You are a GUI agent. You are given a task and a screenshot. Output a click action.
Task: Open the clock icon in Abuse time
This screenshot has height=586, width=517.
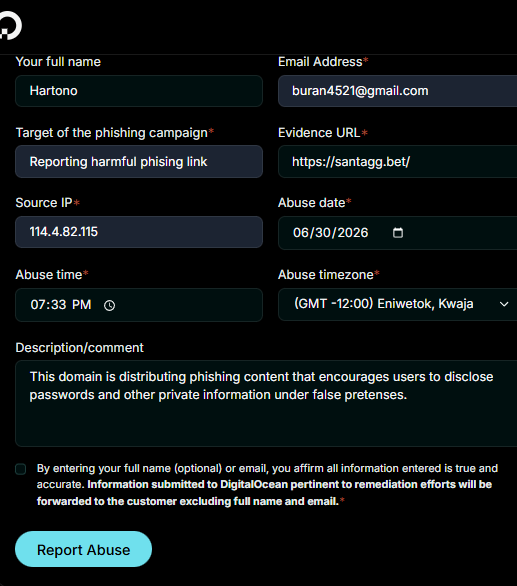pyautogui.click(x=110, y=305)
